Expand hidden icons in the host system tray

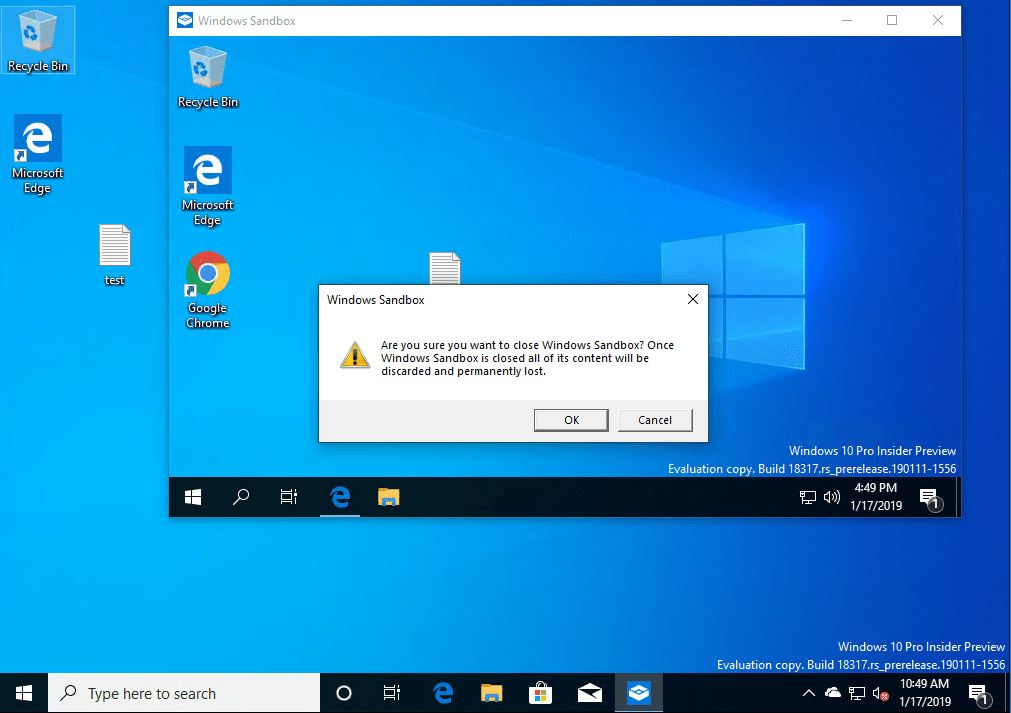tap(808, 692)
